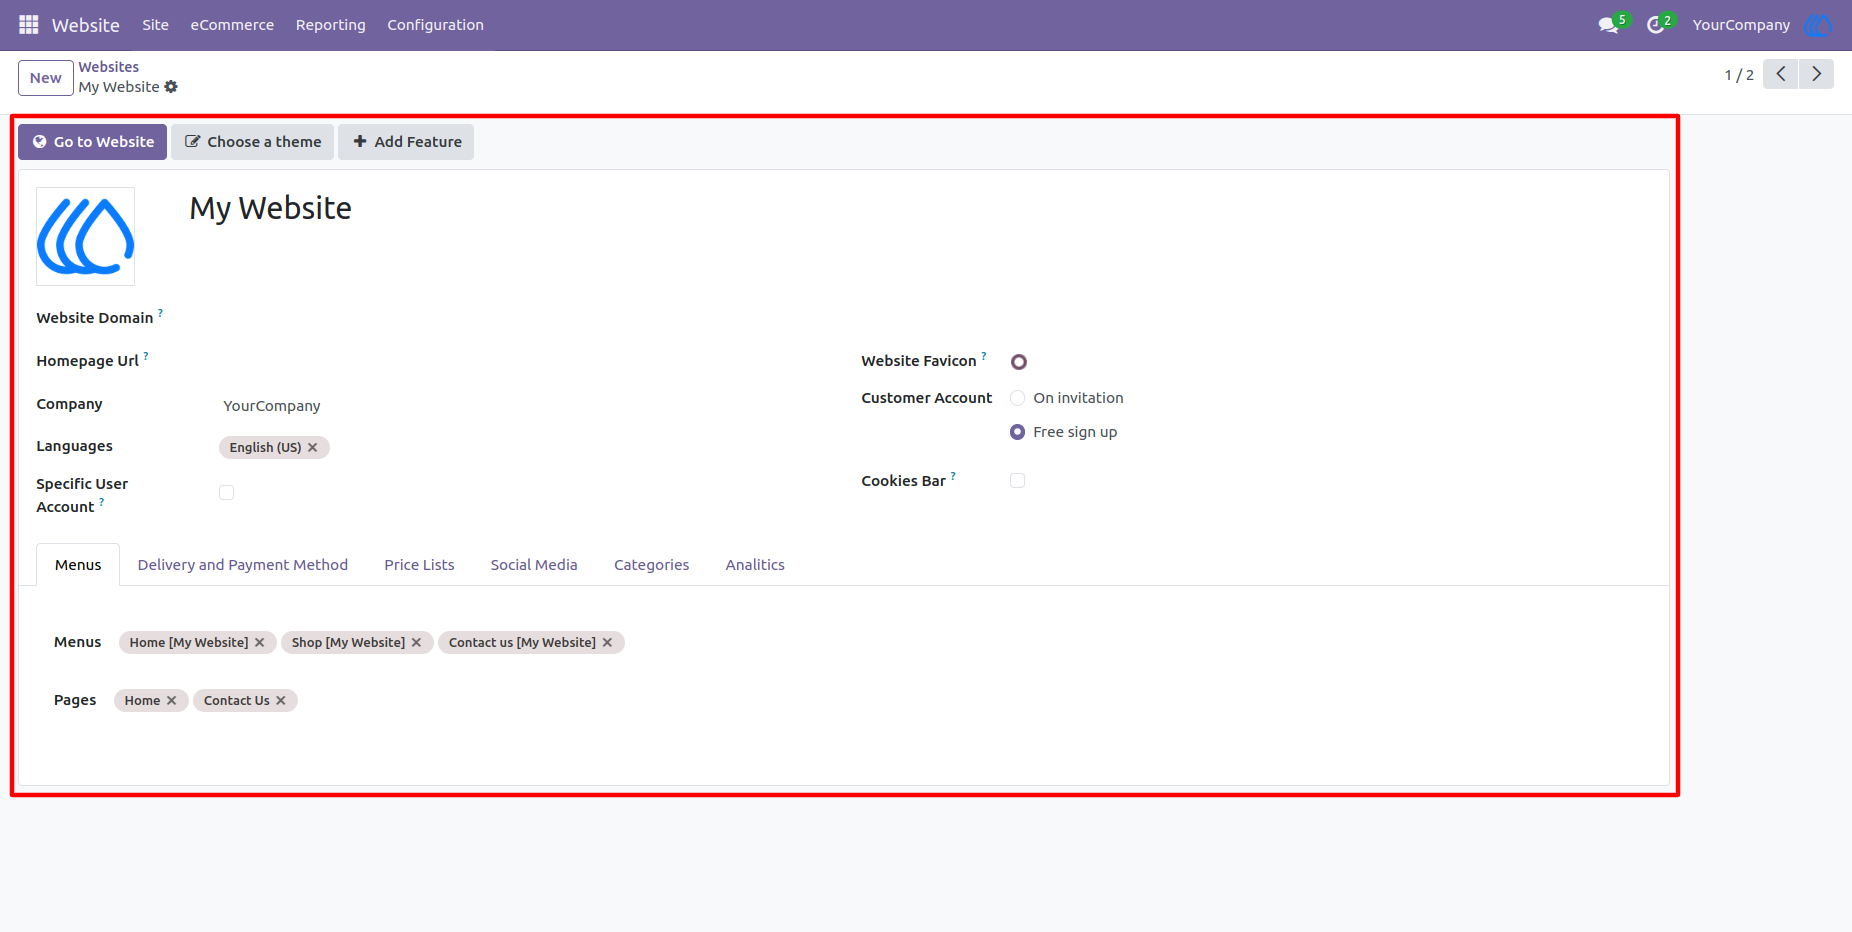
Task: Go to next record arrow
Action: coord(1816,74)
